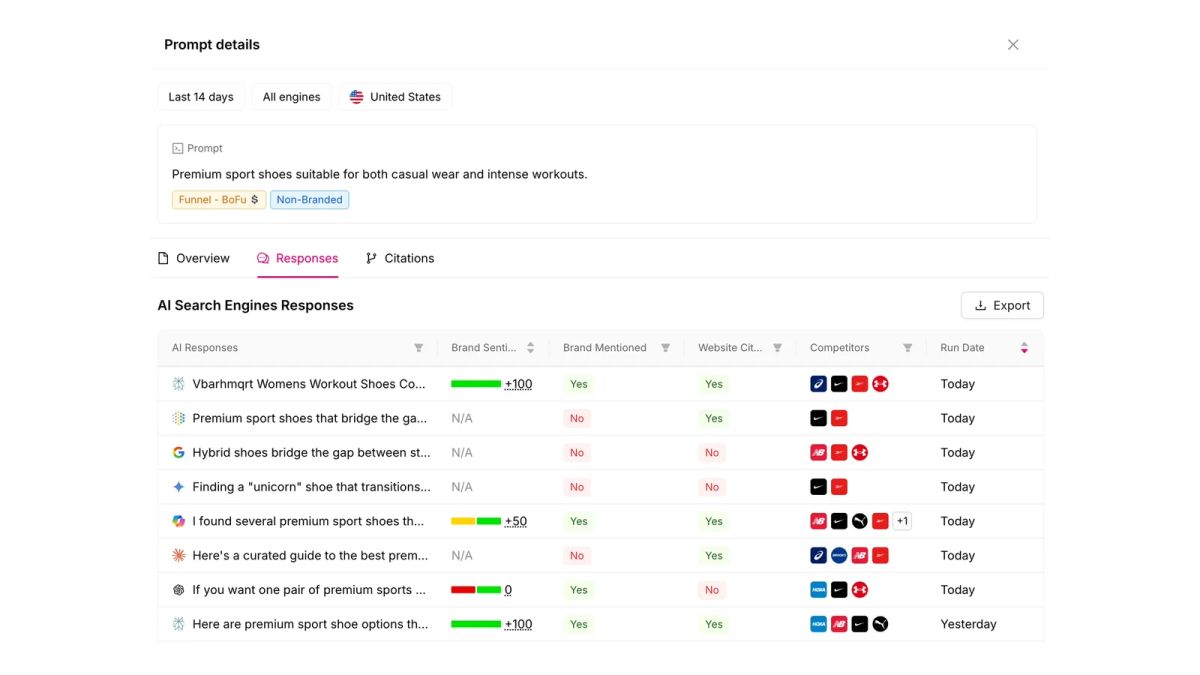Image resolution: width=1200 pixels, height=675 pixels.
Task: Export the AI search engine responses
Action: (x=1002, y=306)
